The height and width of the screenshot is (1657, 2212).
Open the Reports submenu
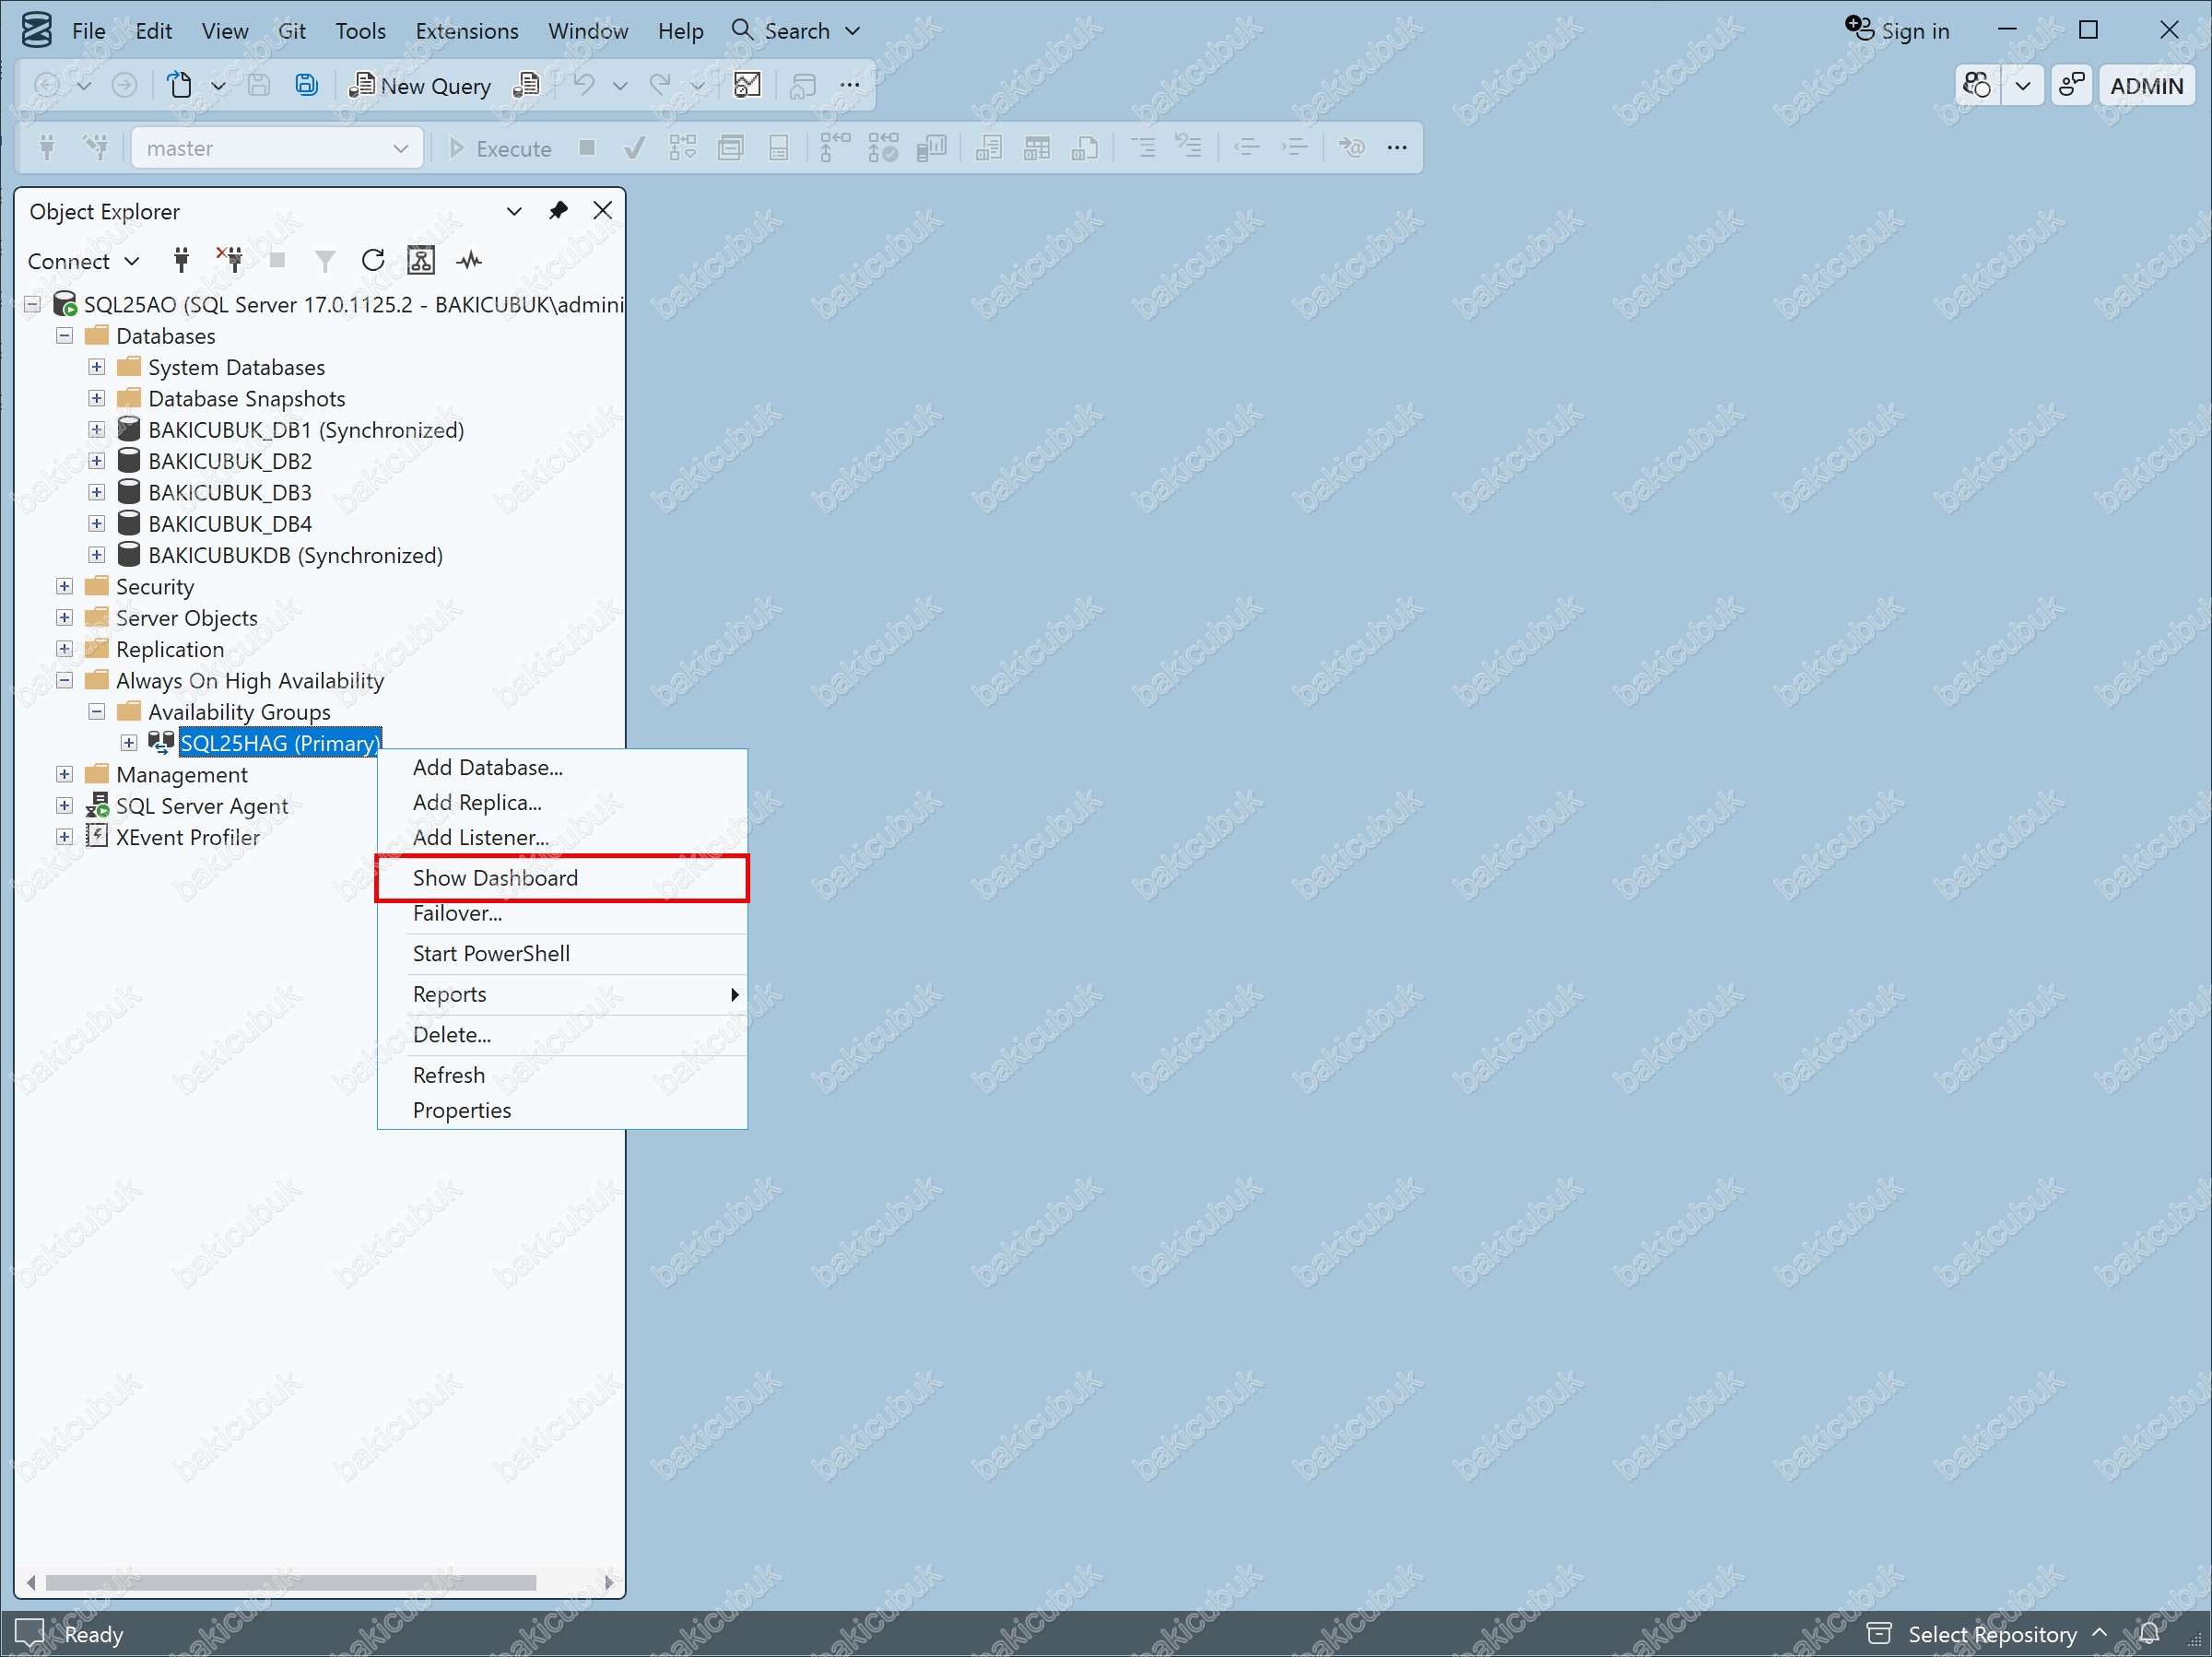pos(562,994)
